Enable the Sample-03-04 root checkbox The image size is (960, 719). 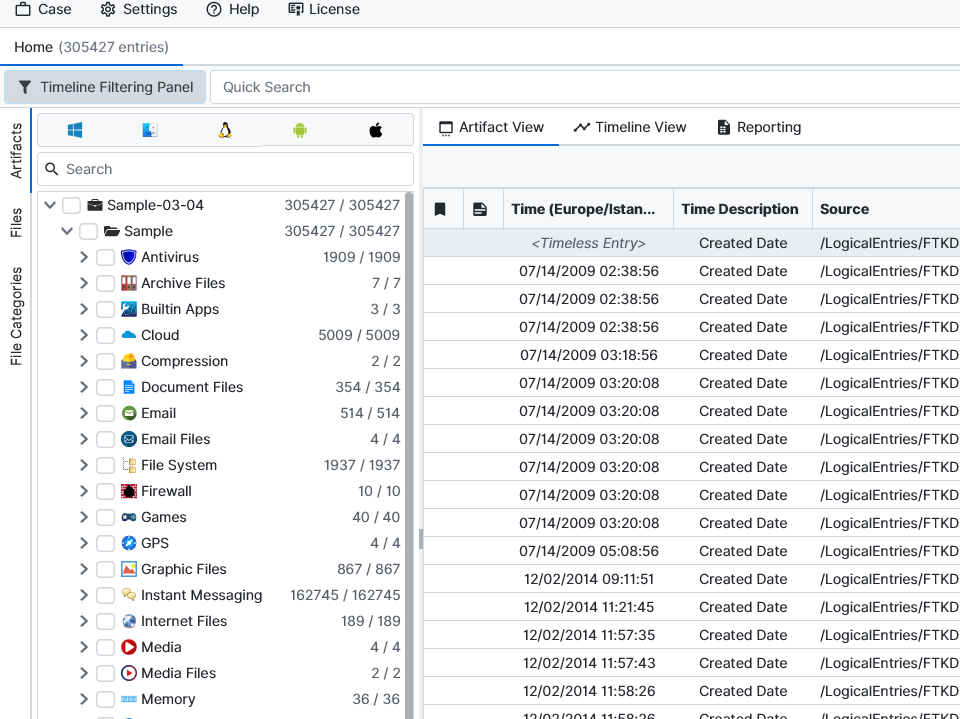point(71,205)
